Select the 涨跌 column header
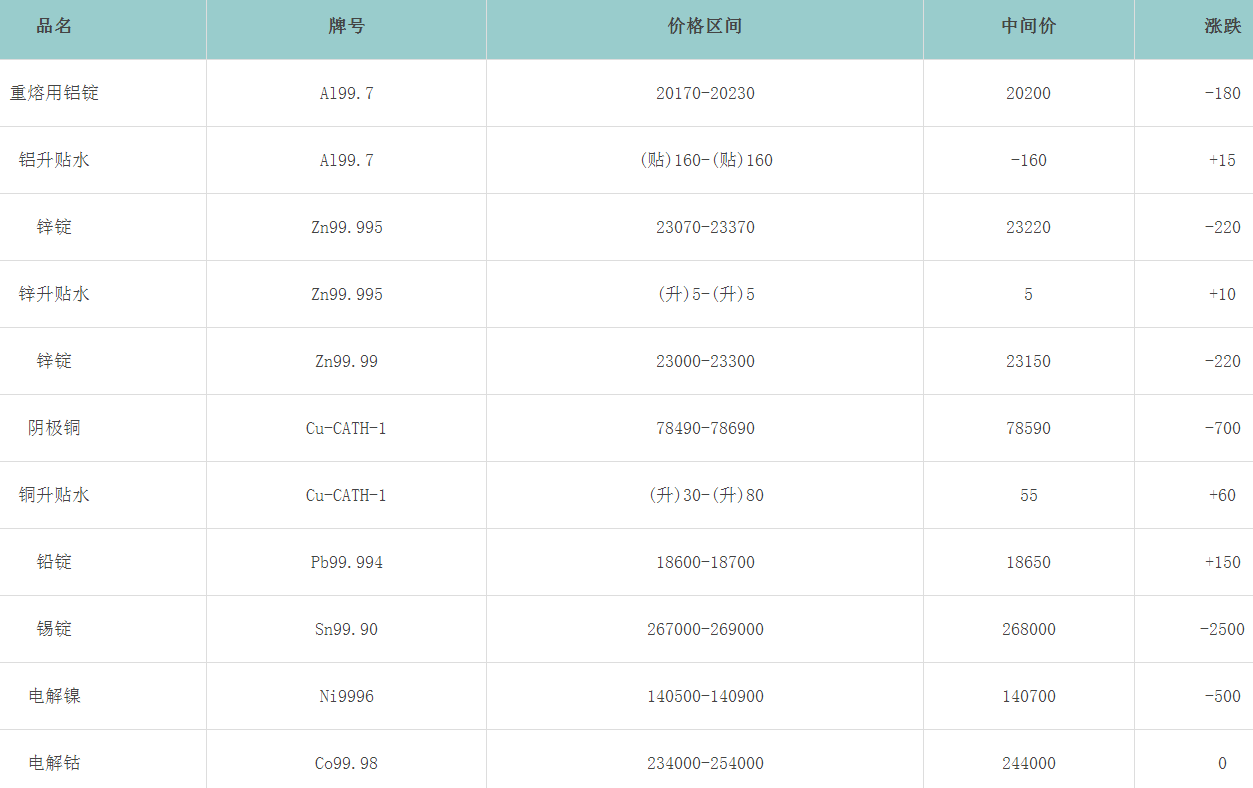Image resolution: width=1253 pixels, height=788 pixels. (x=1222, y=27)
